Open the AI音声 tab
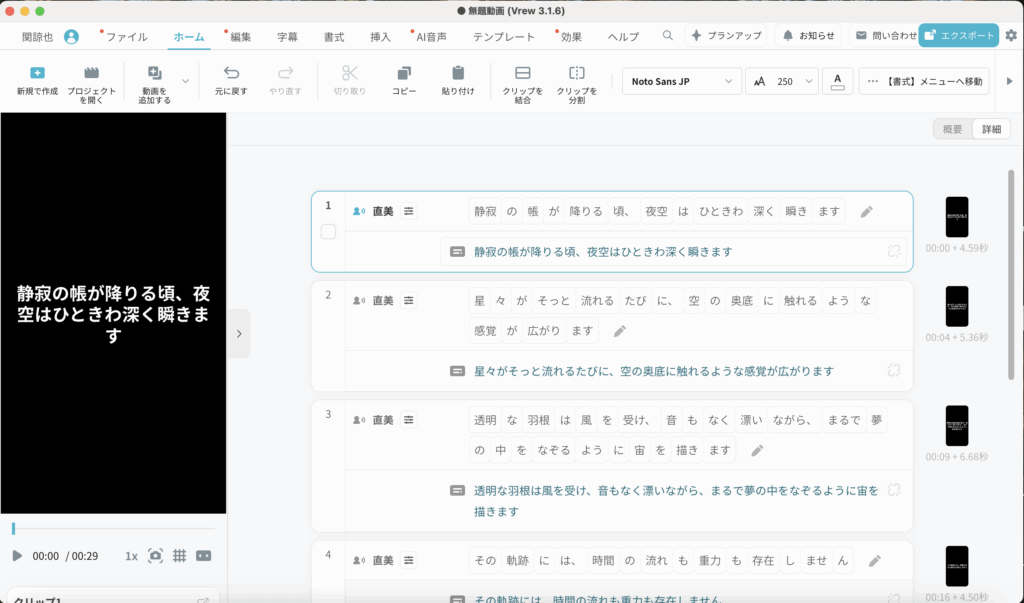This screenshot has width=1024, height=603. pos(432,37)
